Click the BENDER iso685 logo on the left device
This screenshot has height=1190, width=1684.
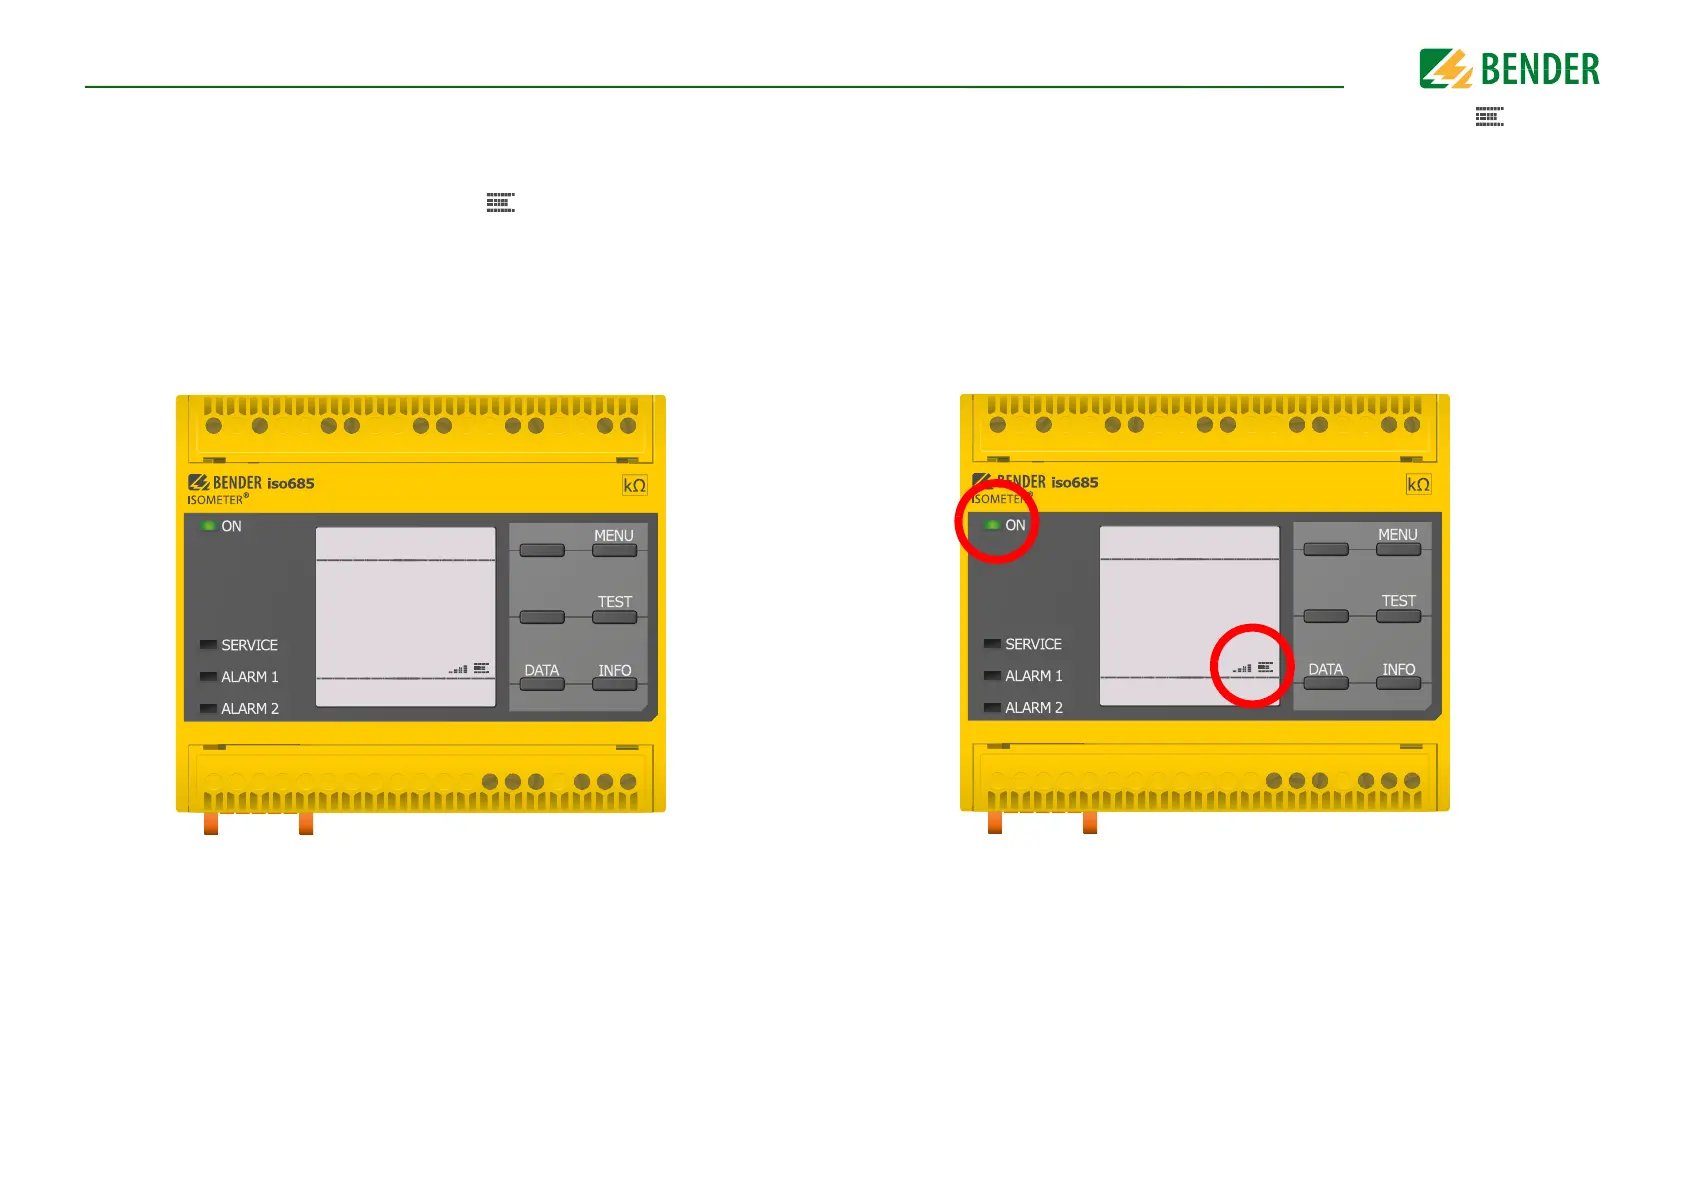pyautogui.click(x=251, y=483)
